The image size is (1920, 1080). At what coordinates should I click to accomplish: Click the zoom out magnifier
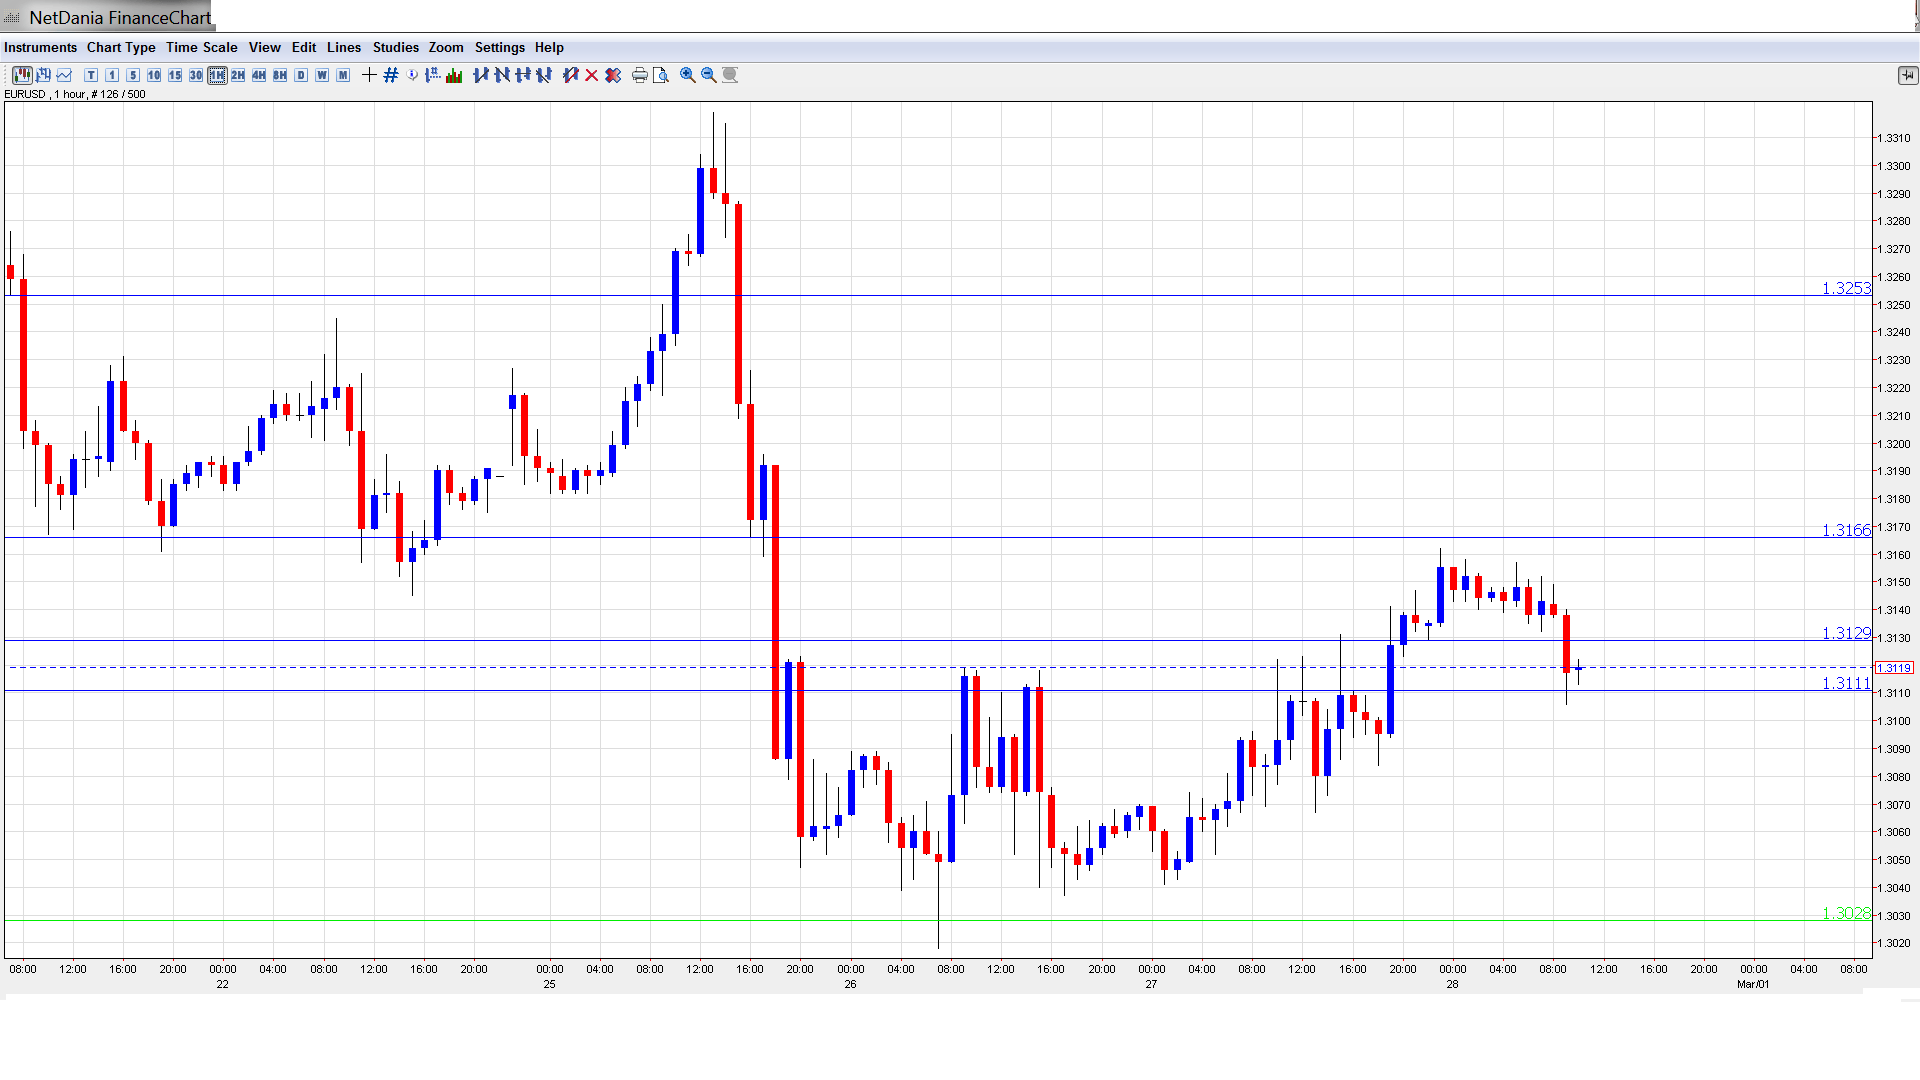pyautogui.click(x=708, y=75)
